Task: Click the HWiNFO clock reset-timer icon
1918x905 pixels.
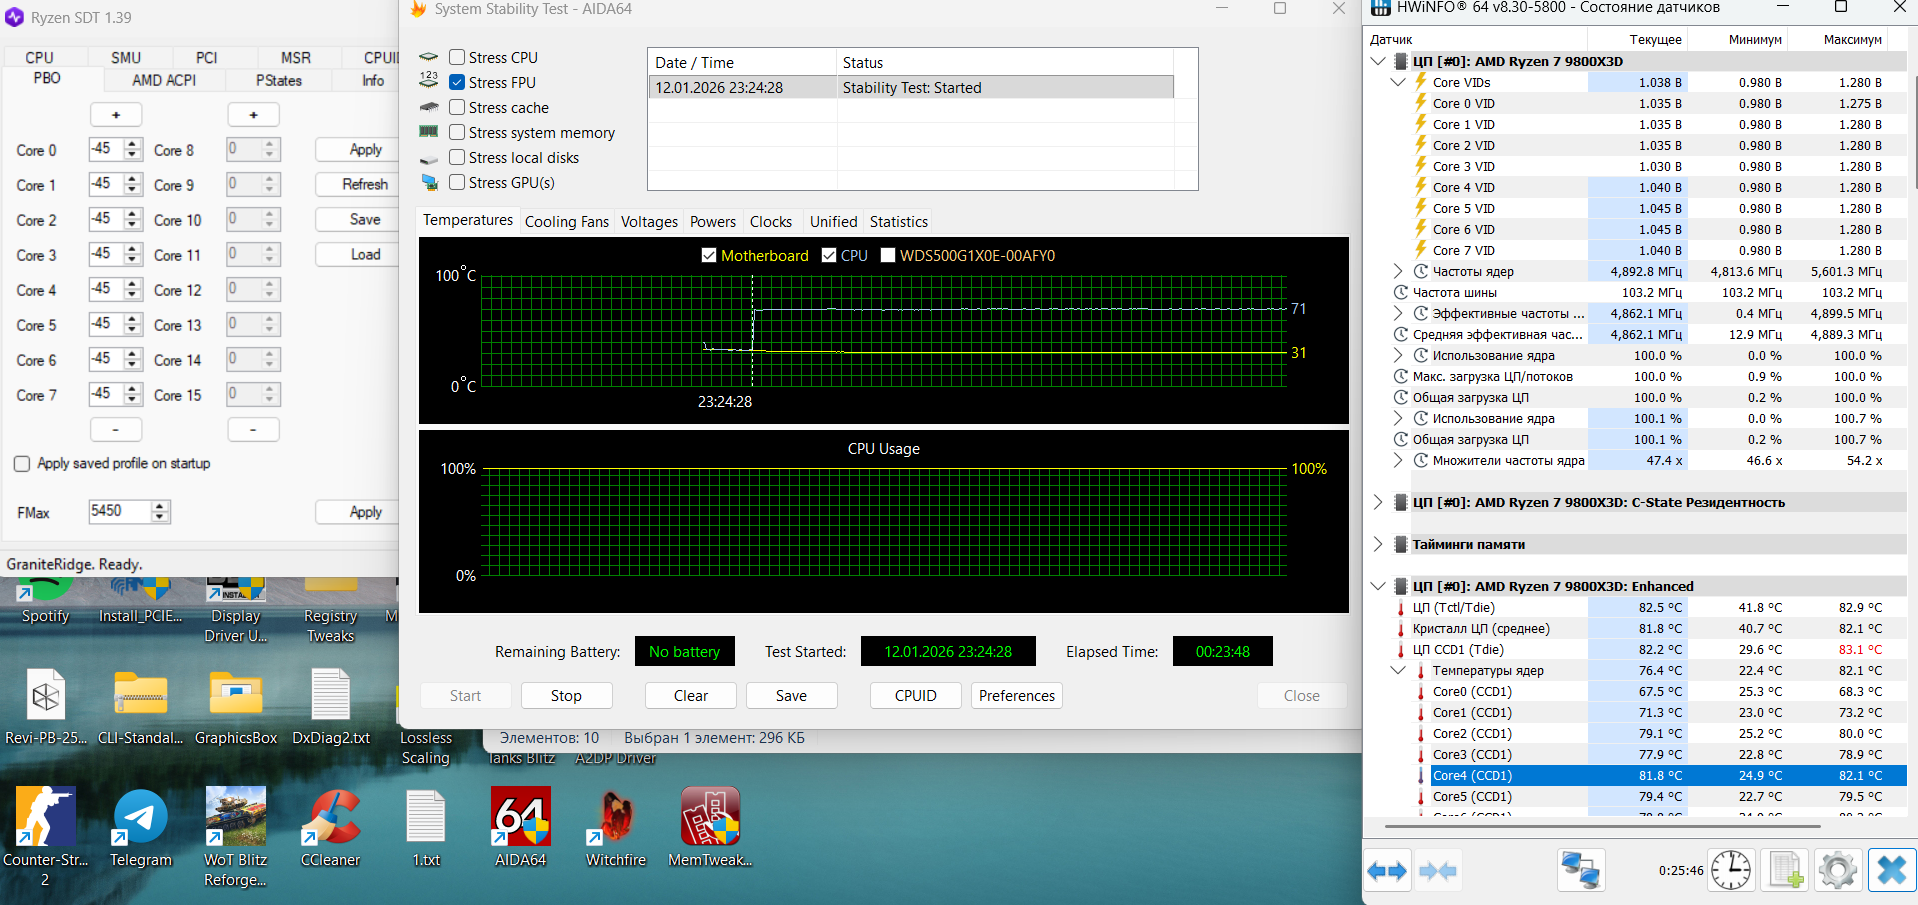Action: point(1730,870)
